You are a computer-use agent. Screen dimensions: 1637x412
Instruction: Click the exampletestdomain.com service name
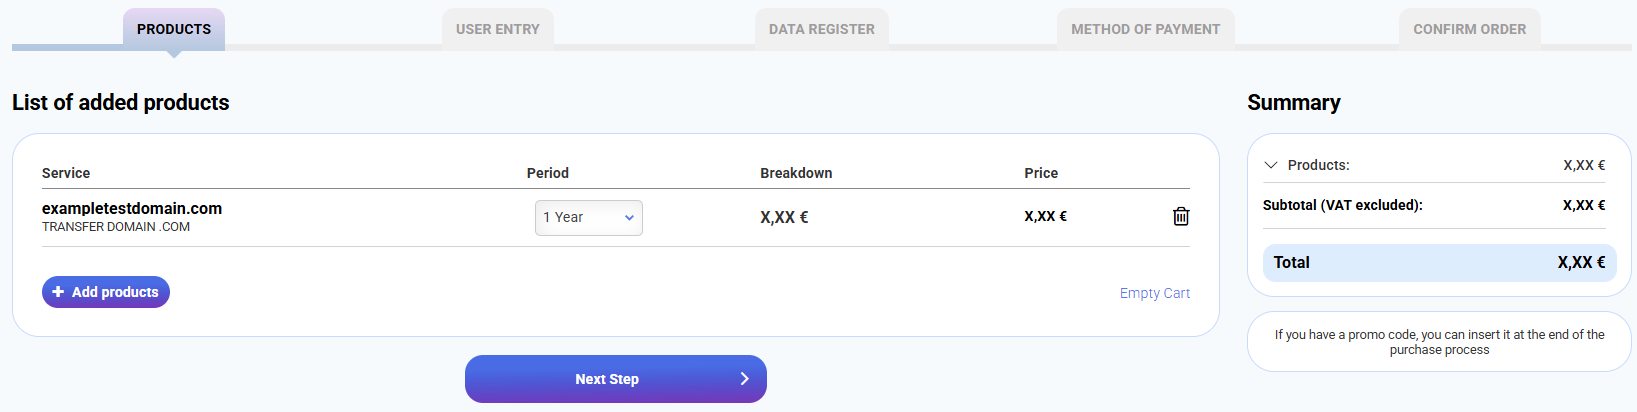(x=132, y=208)
